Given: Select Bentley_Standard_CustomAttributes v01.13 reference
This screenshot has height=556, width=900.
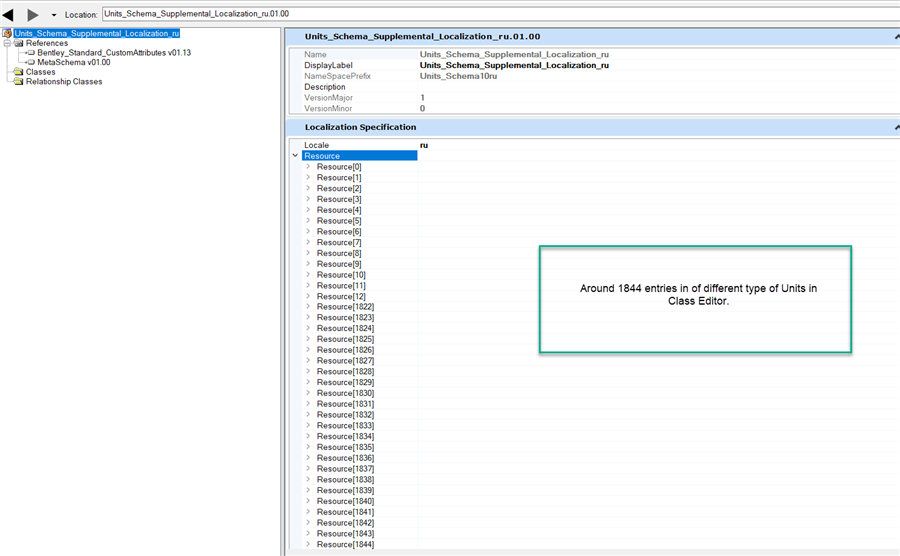Looking at the screenshot, I should (114, 53).
